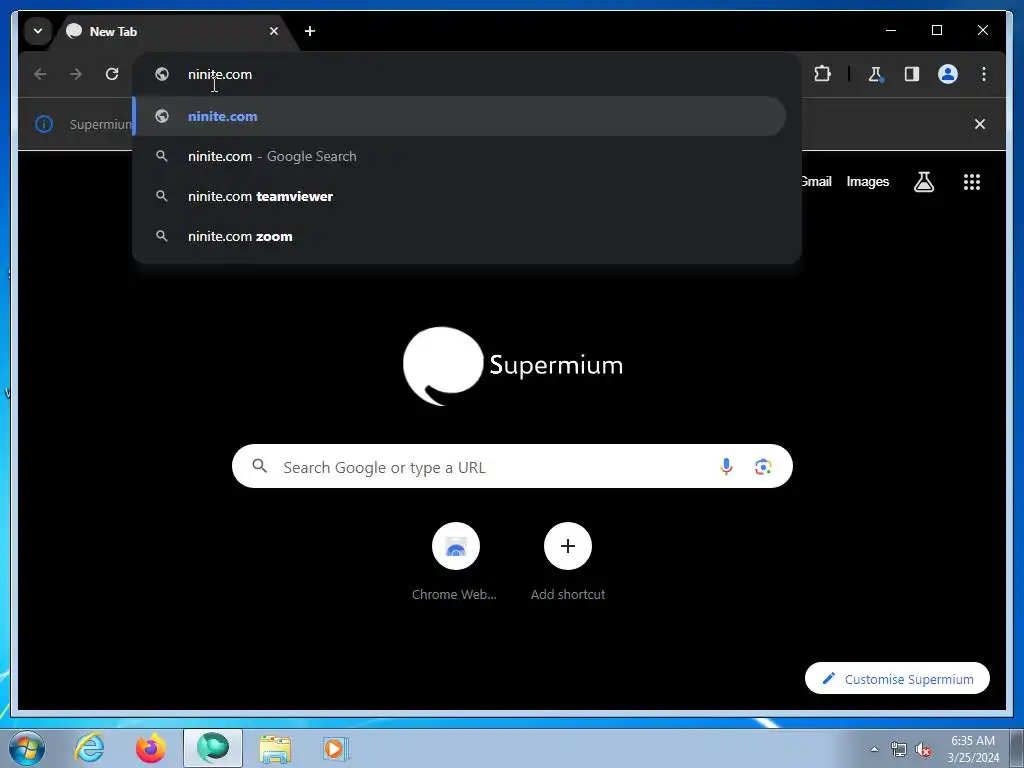Close the New Tab tab
1024x768 pixels.
pyautogui.click(x=274, y=31)
